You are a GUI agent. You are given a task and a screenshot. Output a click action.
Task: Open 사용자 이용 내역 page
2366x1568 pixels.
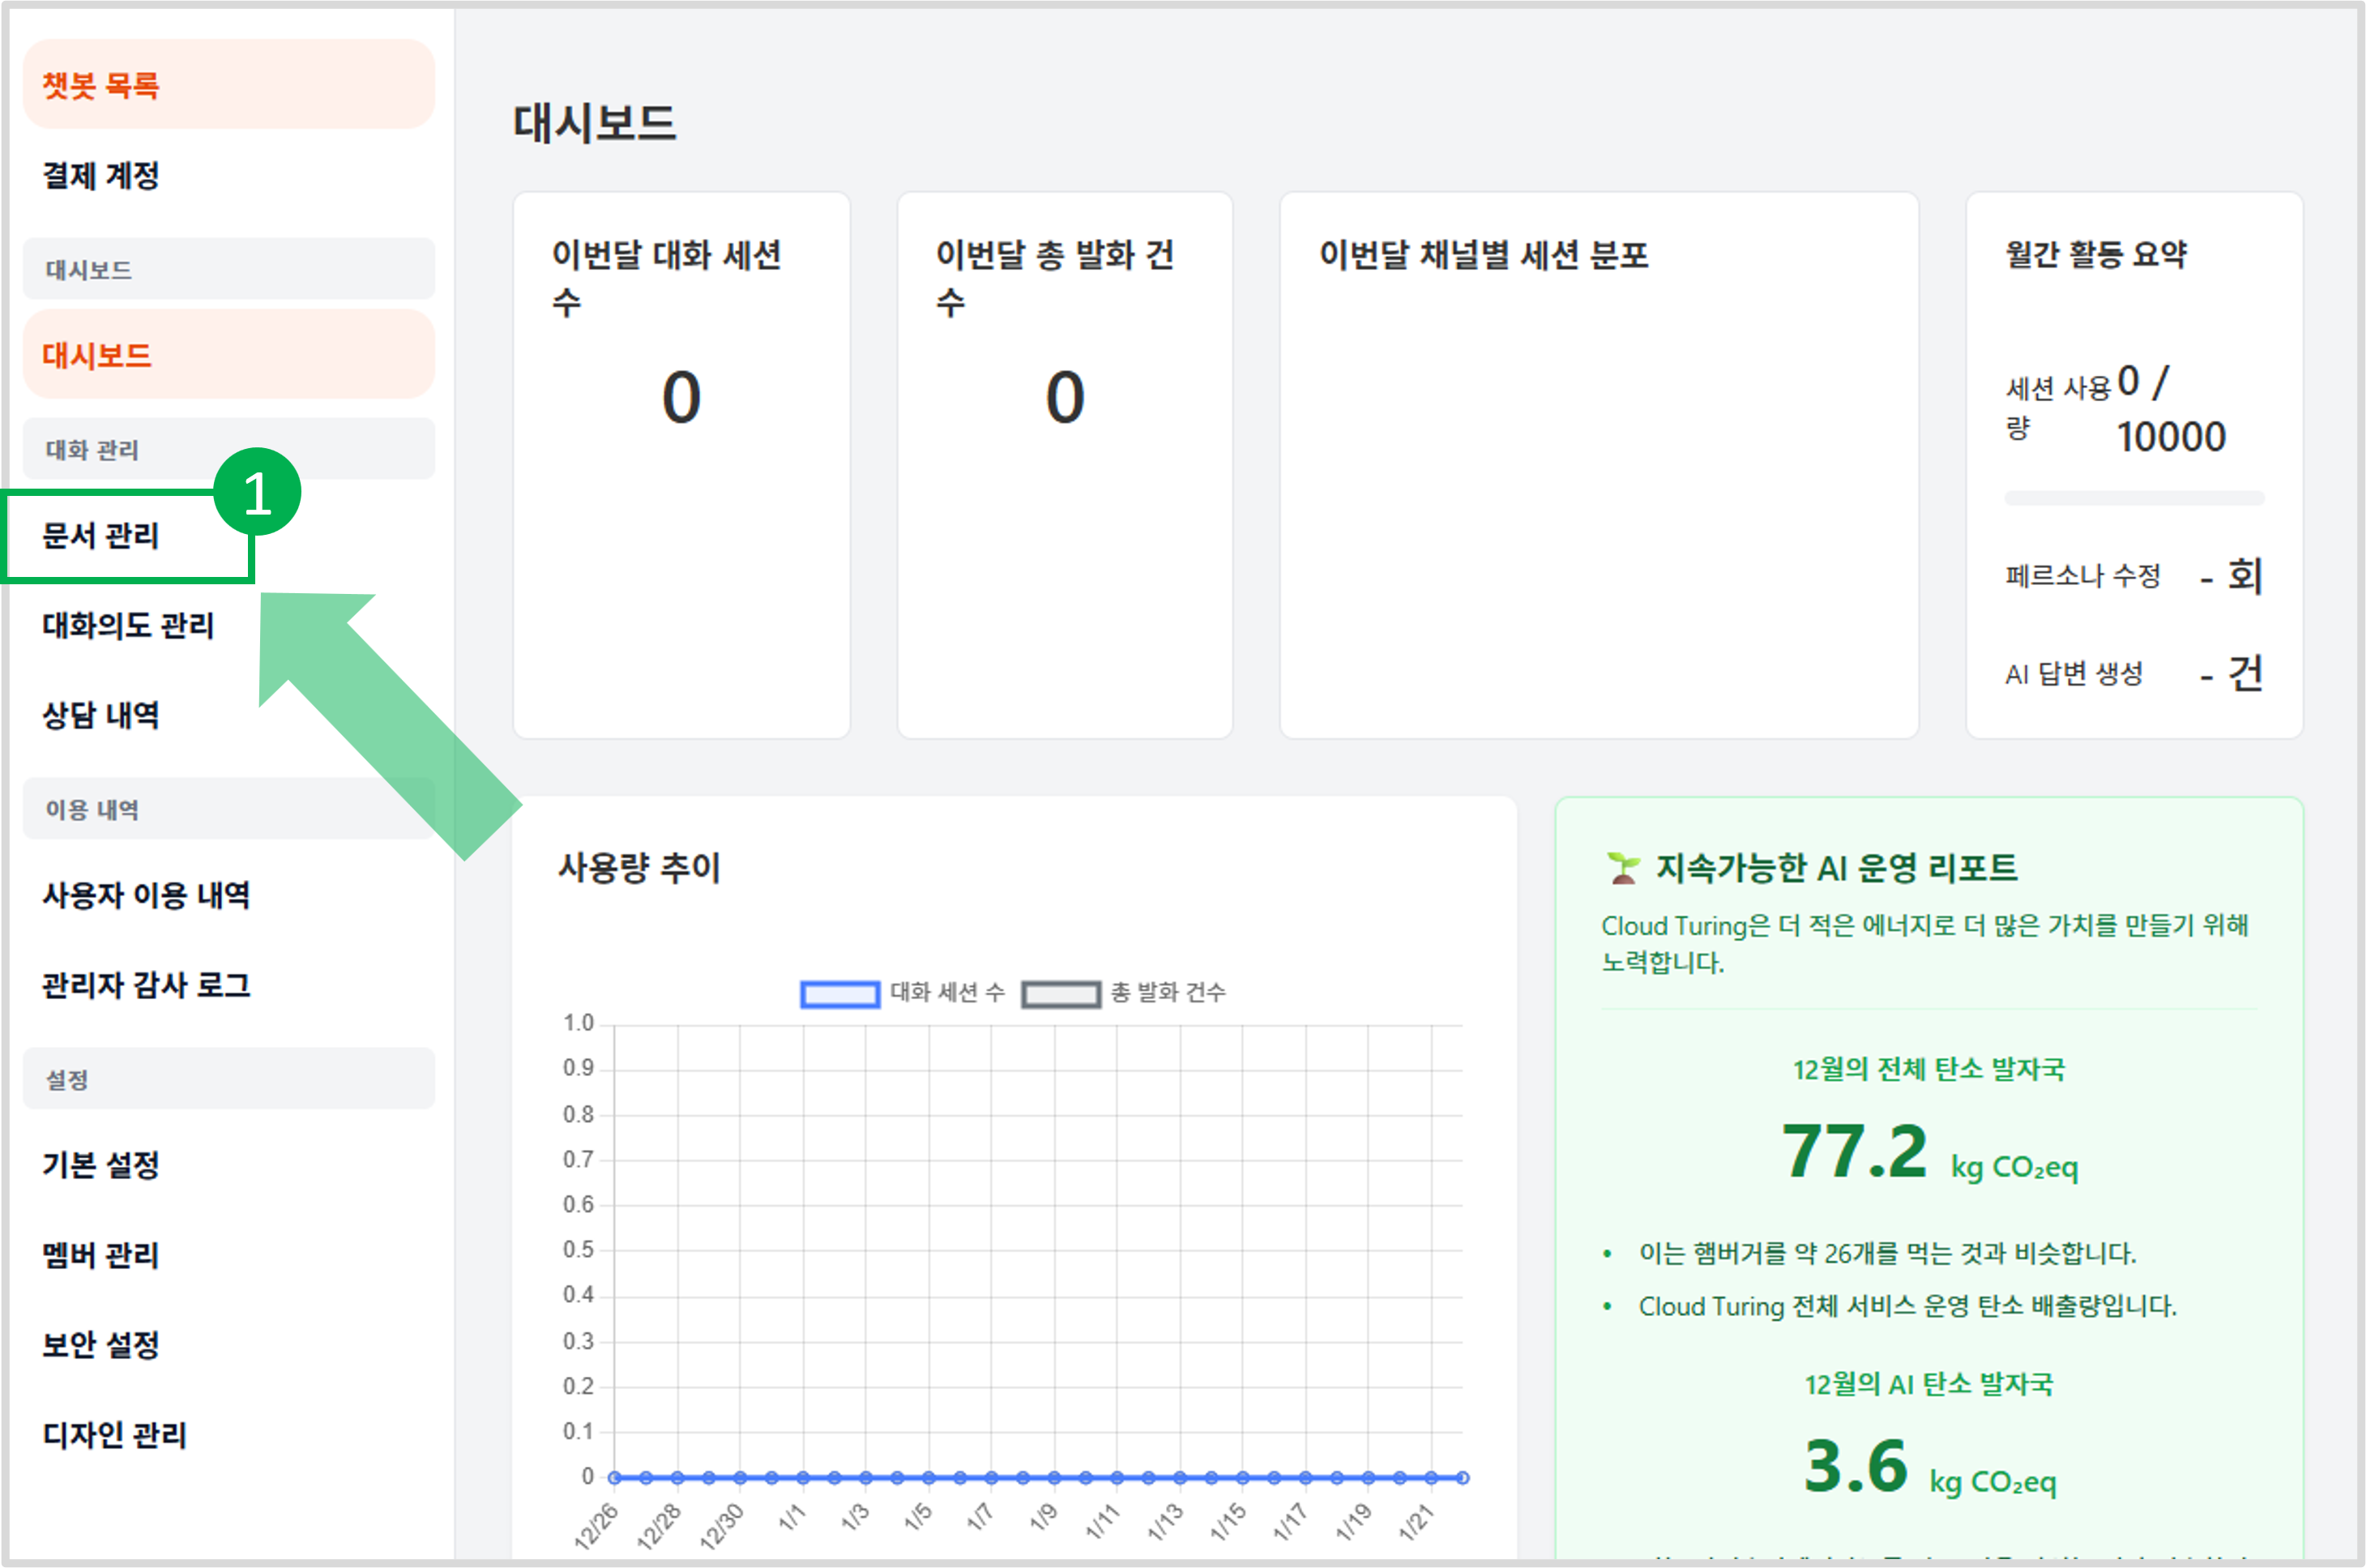click(146, 895)
